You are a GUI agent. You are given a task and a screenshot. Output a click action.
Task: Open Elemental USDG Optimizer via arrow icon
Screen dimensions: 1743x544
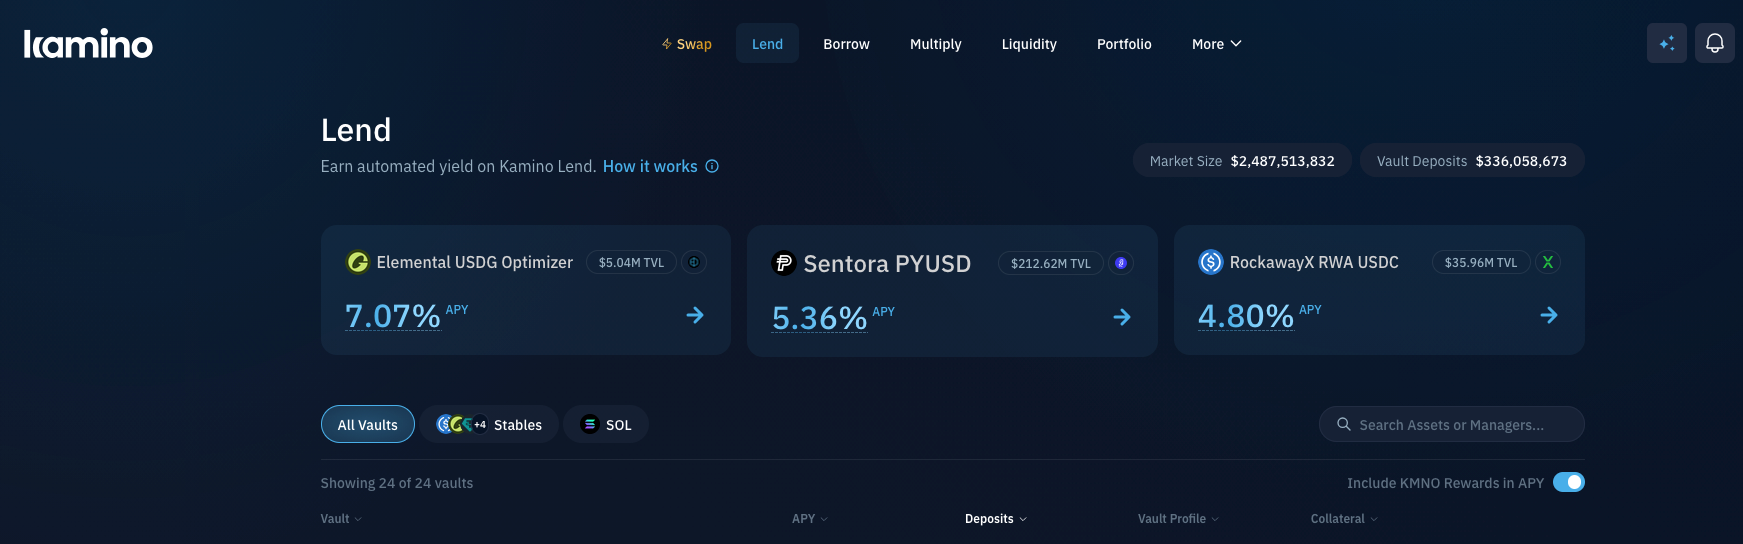point(695,315)
